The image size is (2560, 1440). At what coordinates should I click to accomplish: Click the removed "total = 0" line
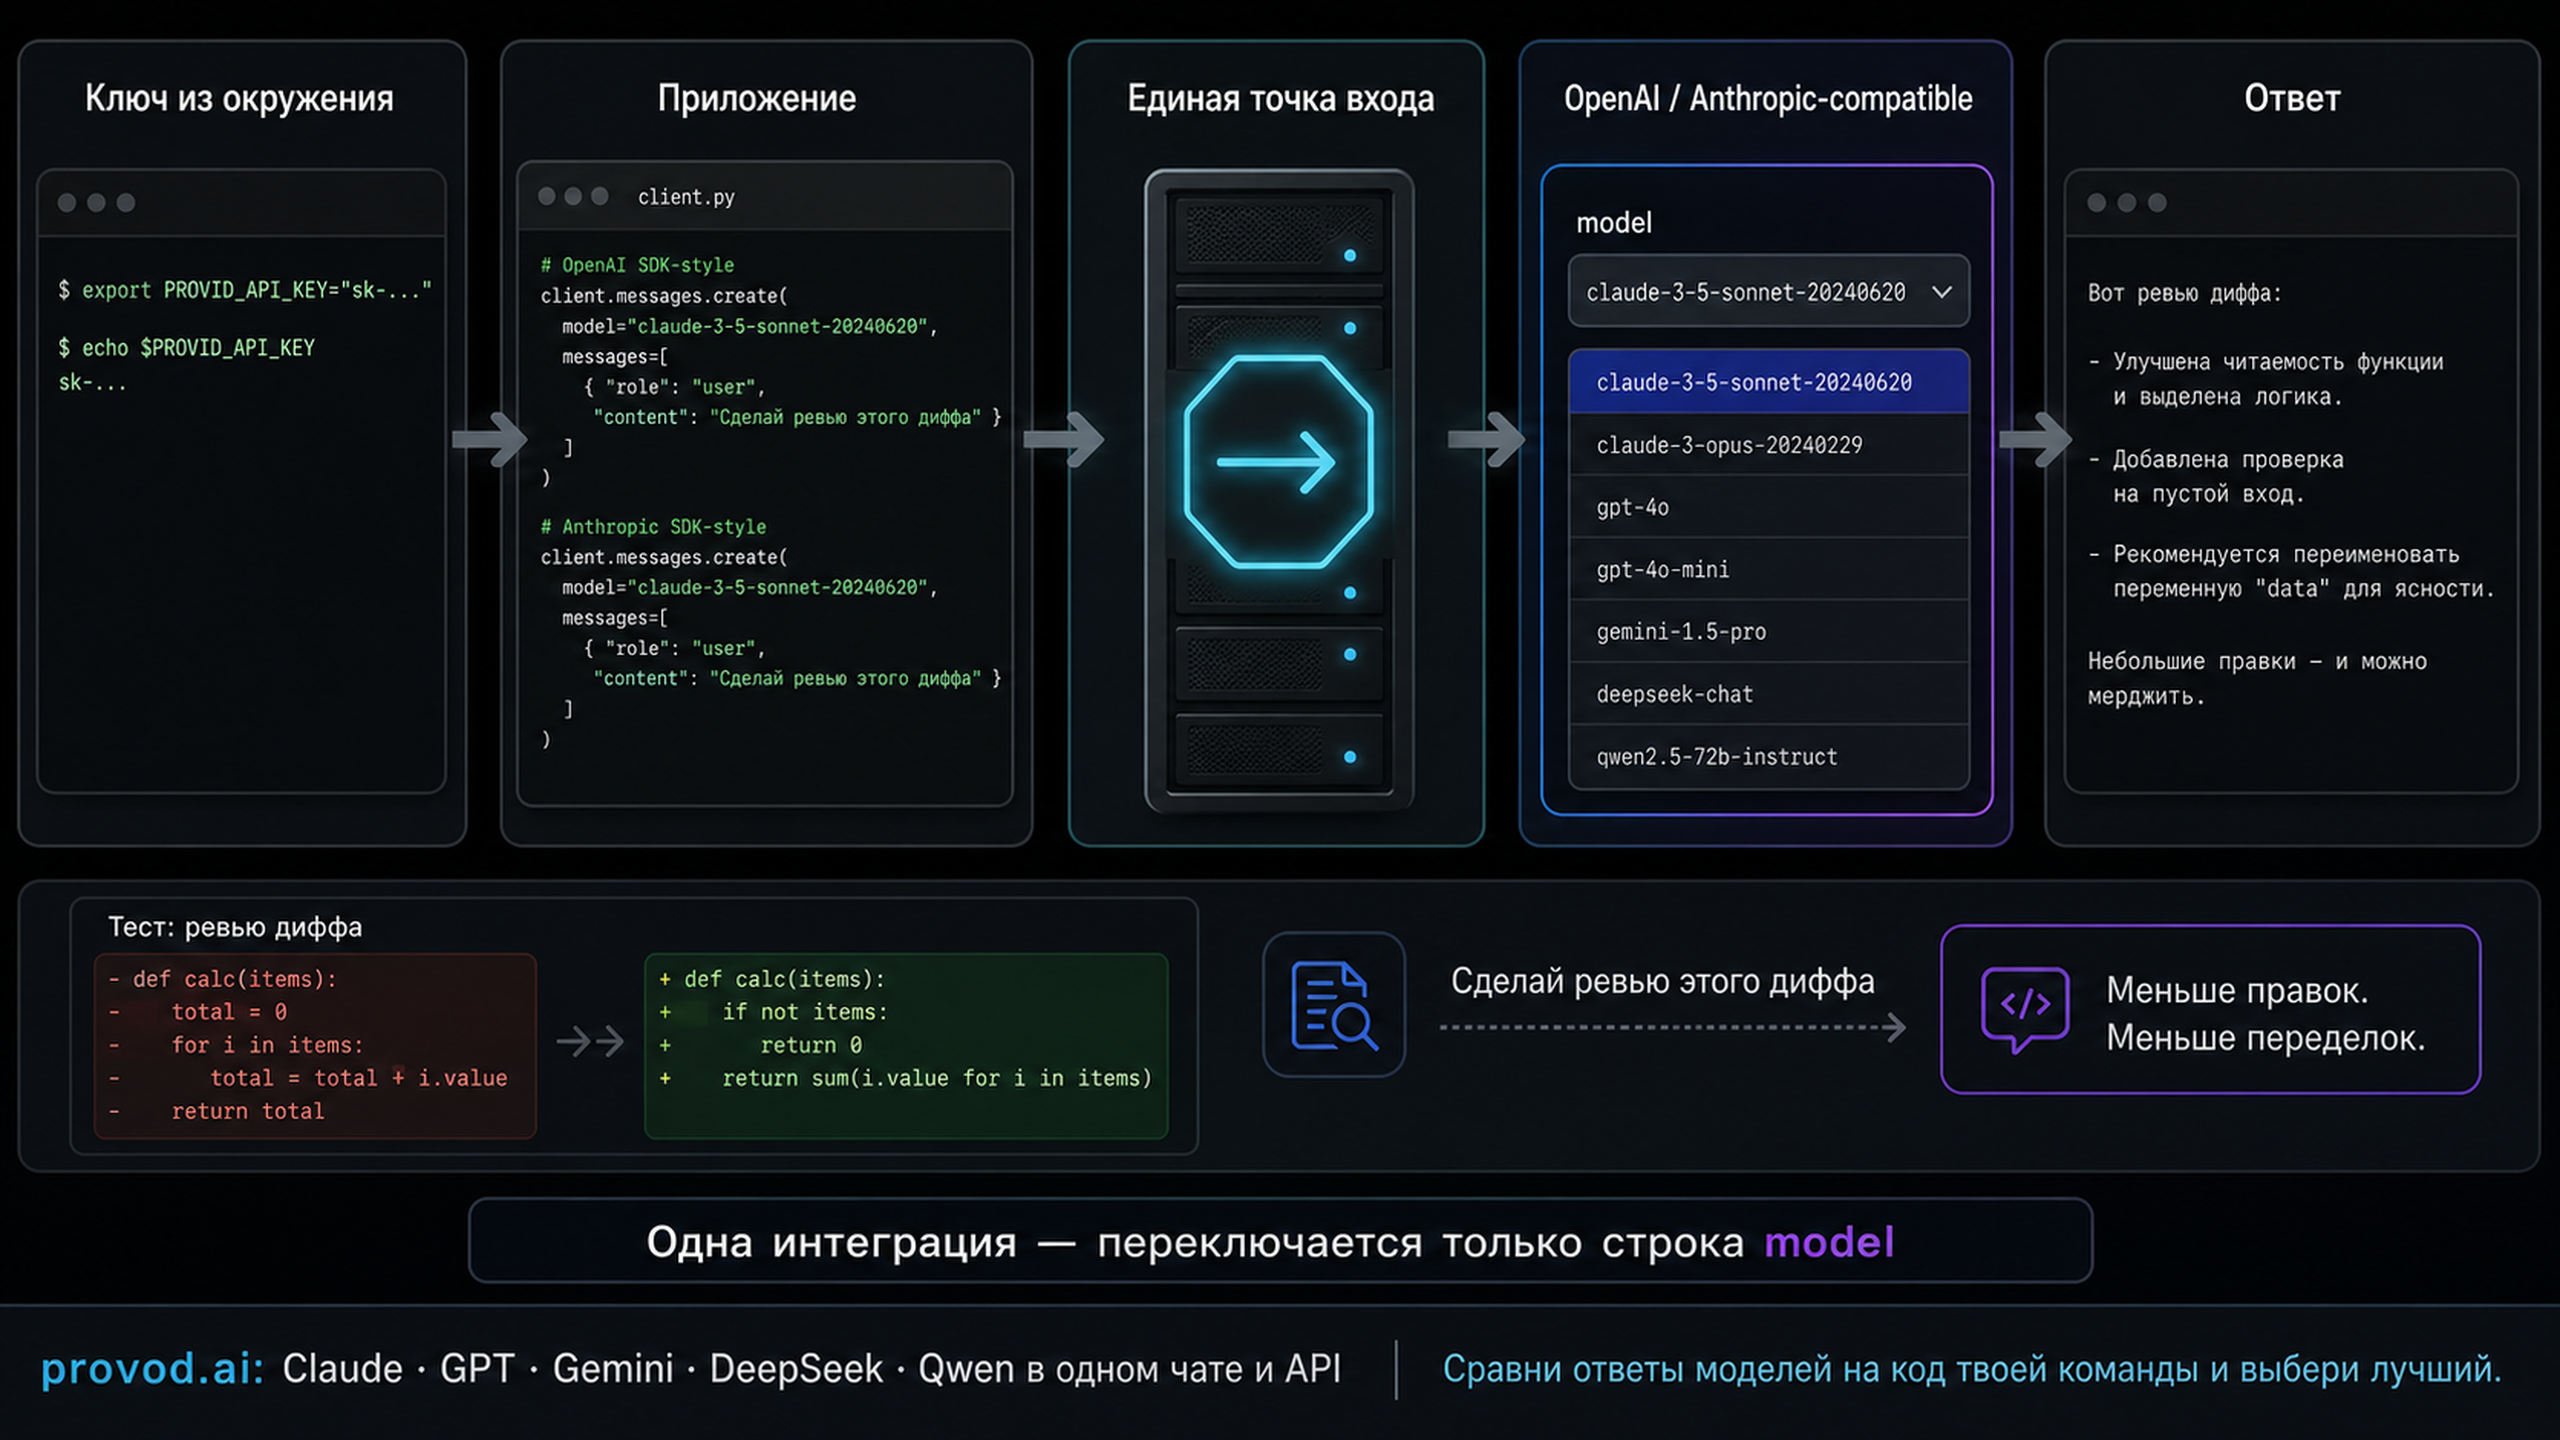(198, 1012)
